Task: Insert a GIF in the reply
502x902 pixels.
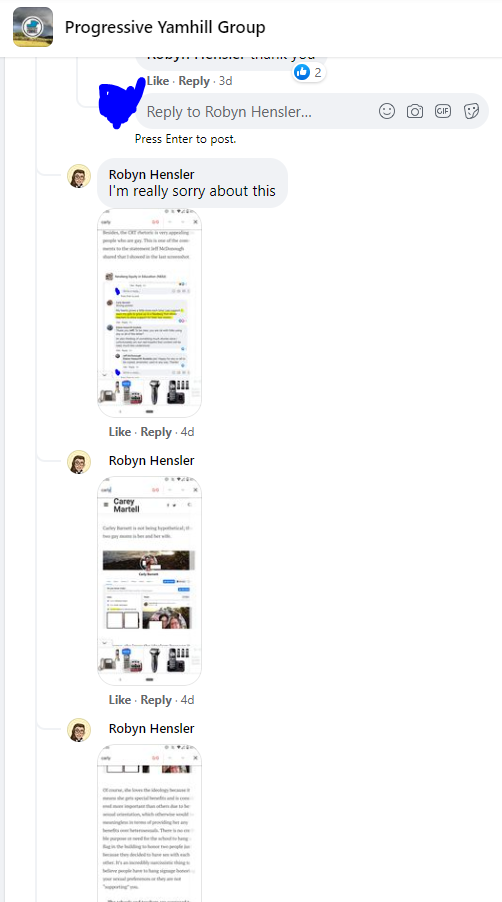Action: tap(442, 111)
